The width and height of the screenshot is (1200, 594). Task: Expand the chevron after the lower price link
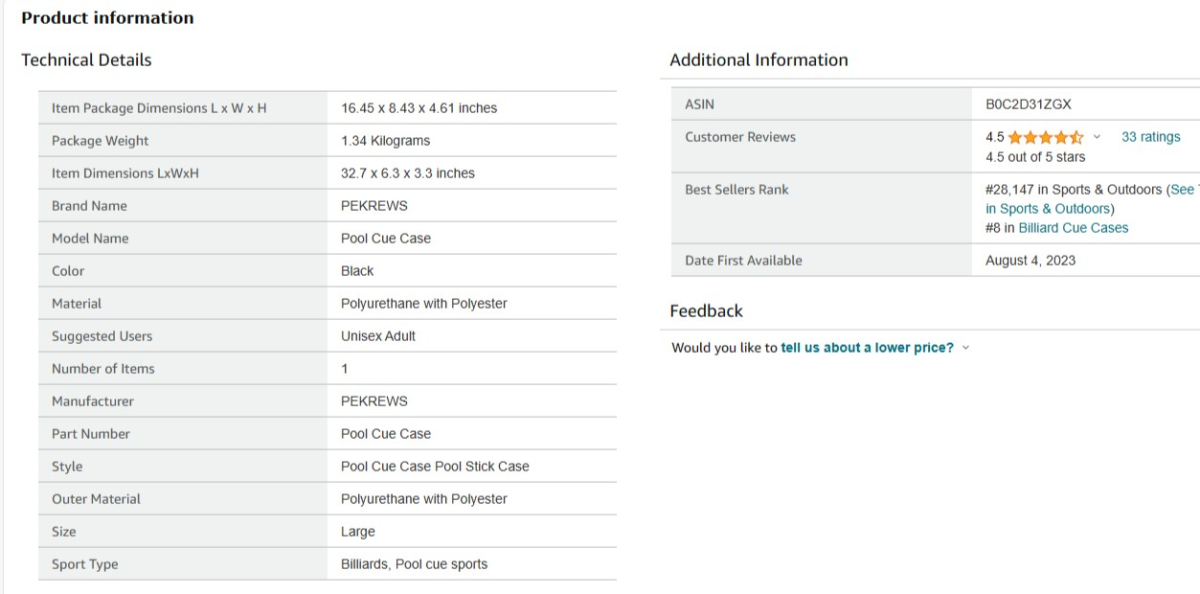(966, 348)
